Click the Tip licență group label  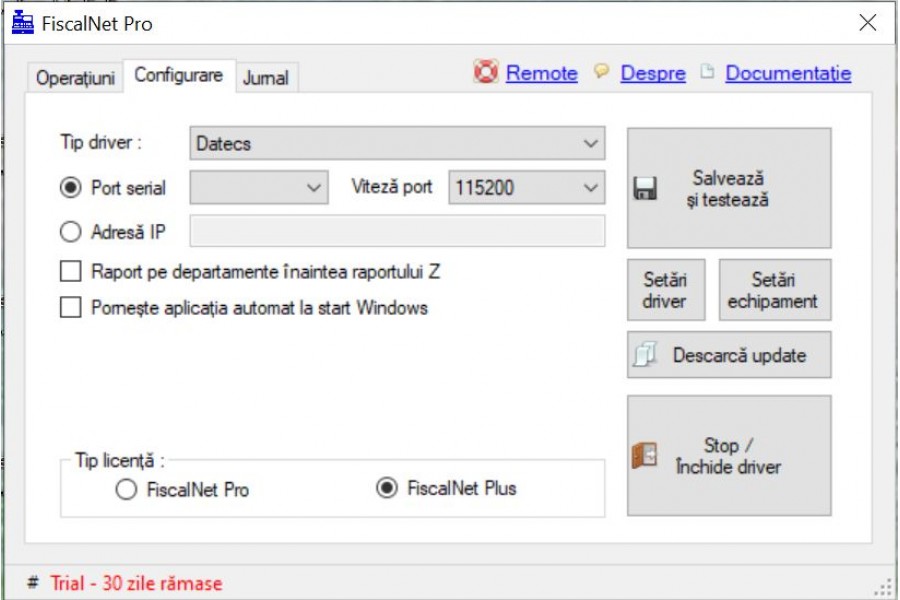[120, 460]
